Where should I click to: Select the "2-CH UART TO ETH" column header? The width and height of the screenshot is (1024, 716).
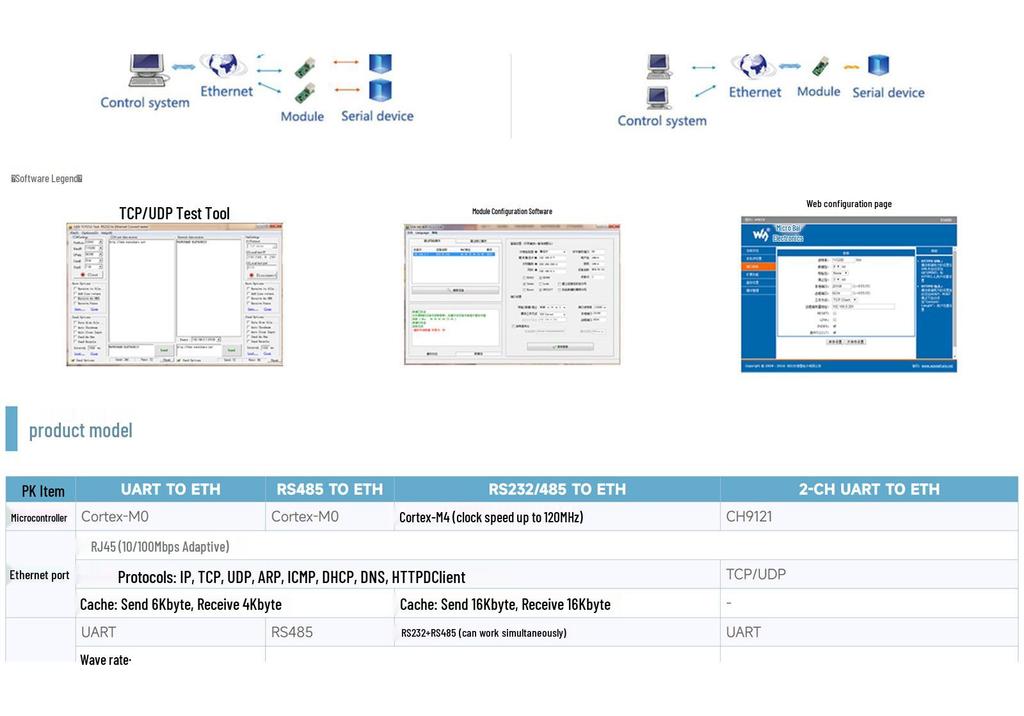point(869,489)
